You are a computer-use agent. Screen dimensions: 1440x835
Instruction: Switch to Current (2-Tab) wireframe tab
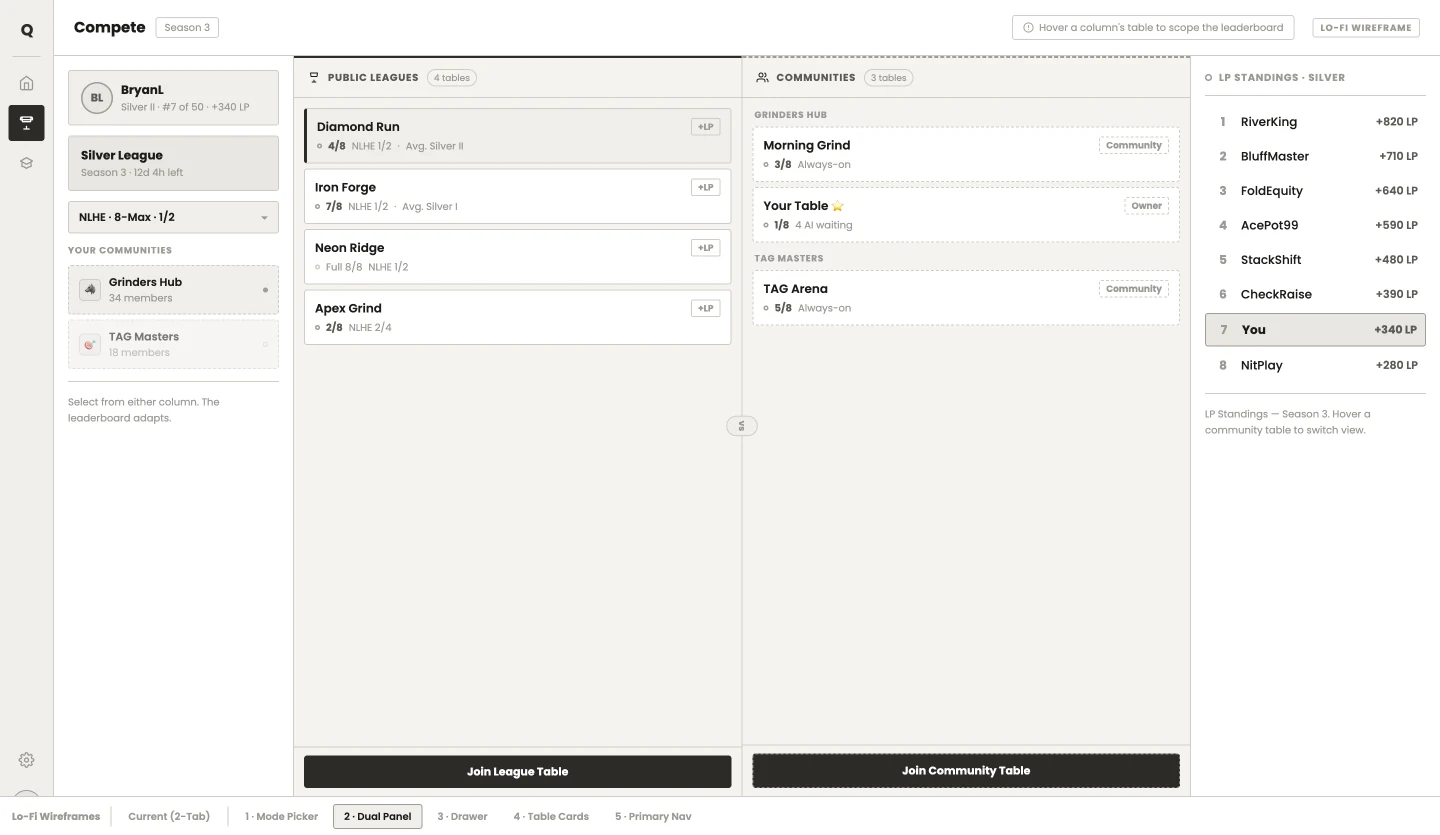coord(169,816)
